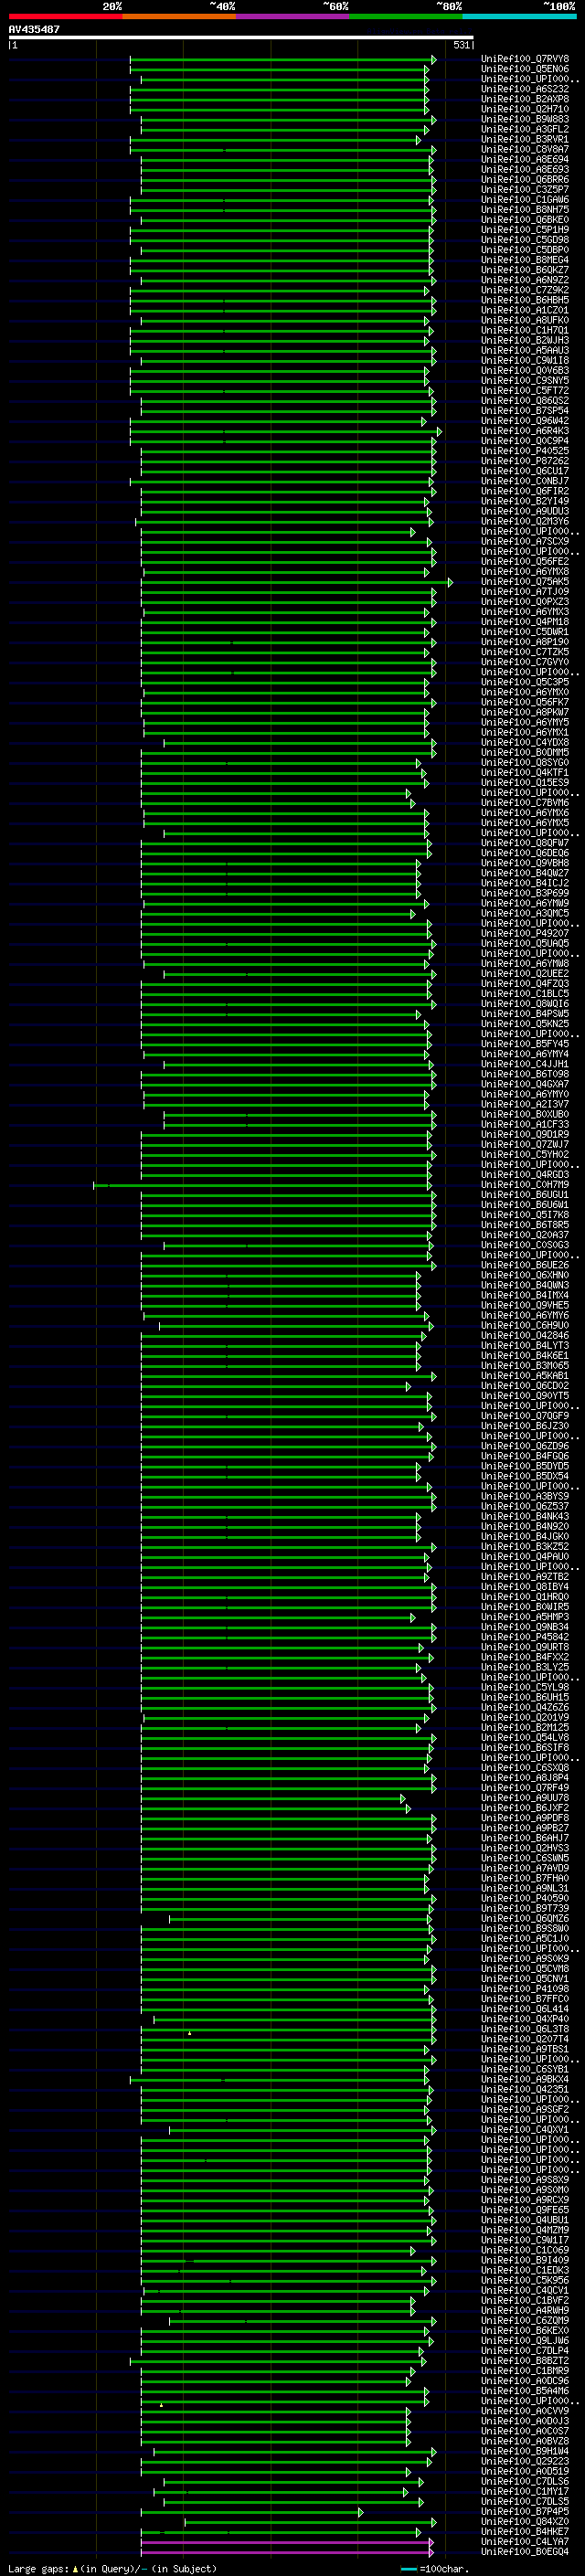Click the Large gaps legend text
The height and width of the screenshot is (2576, 585).
[x=112, y=2568]
